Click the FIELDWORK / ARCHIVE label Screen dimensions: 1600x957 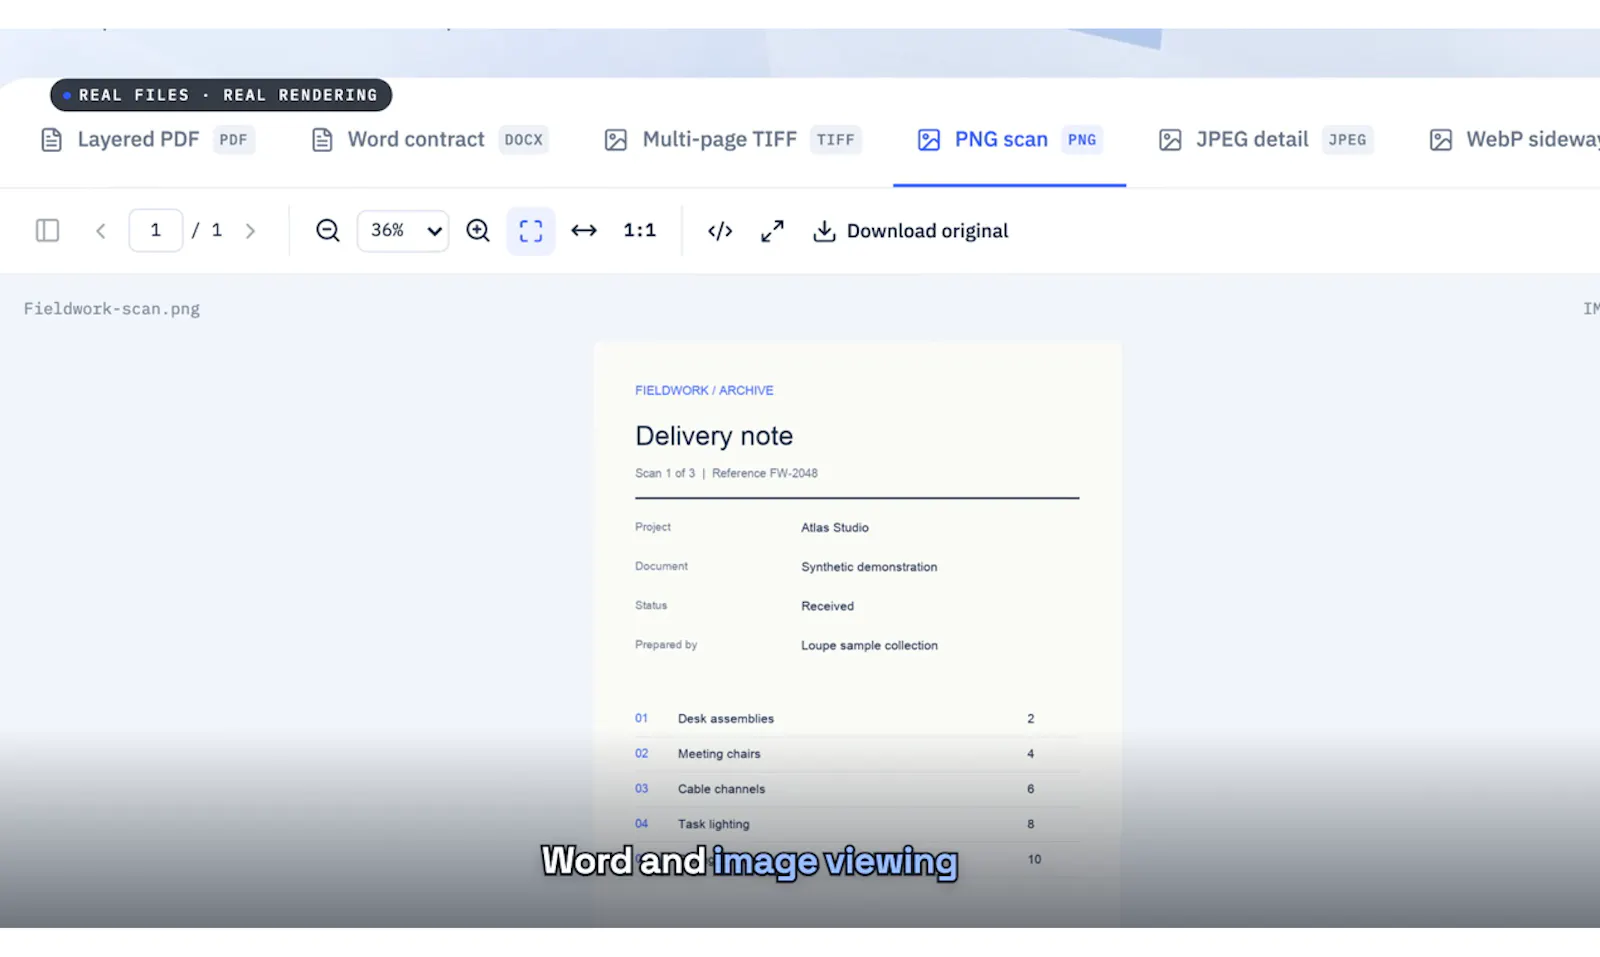coord(704,390)
